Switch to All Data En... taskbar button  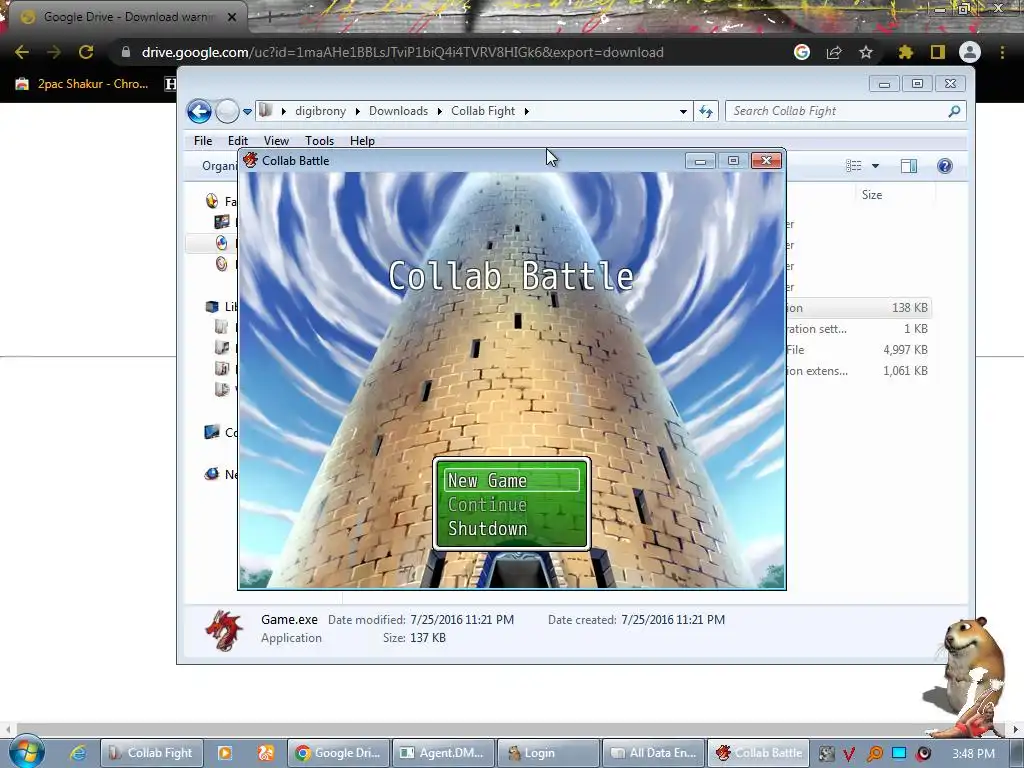pos(653,753)
